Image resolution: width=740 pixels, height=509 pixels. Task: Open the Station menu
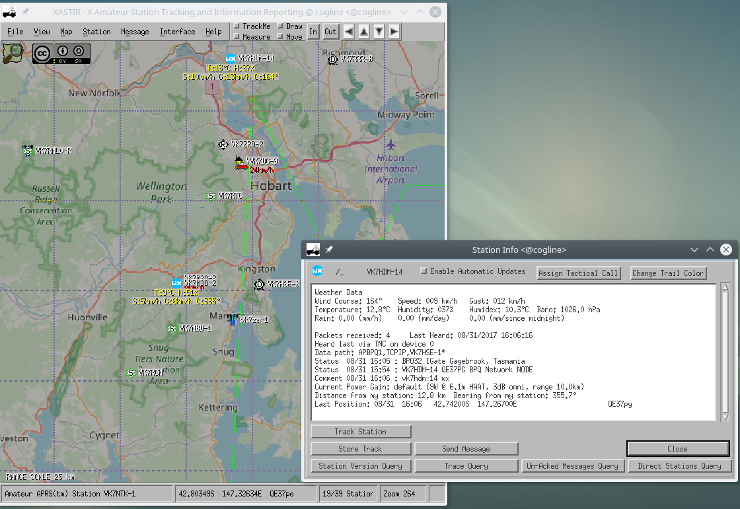coord(96,32)
